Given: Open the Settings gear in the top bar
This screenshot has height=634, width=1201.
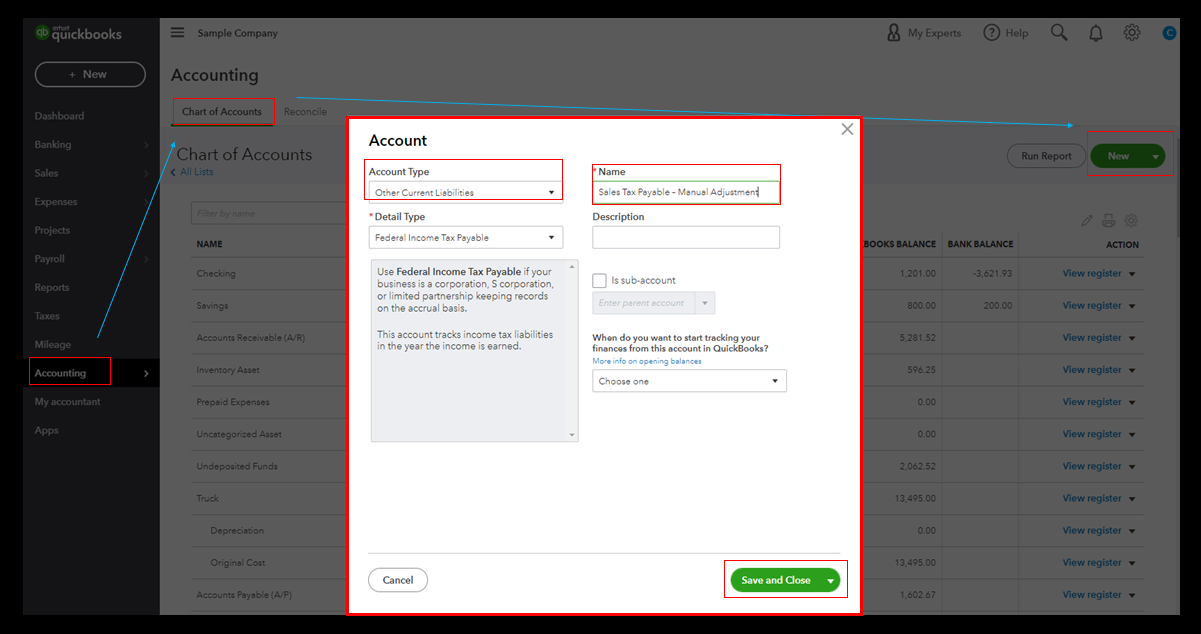Looking at the screenshot, I should click(1132, 33).
